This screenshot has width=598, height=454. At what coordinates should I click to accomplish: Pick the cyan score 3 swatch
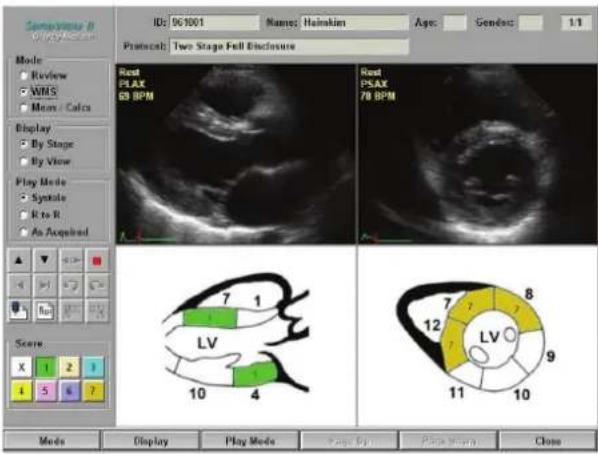tap(93, 367)
